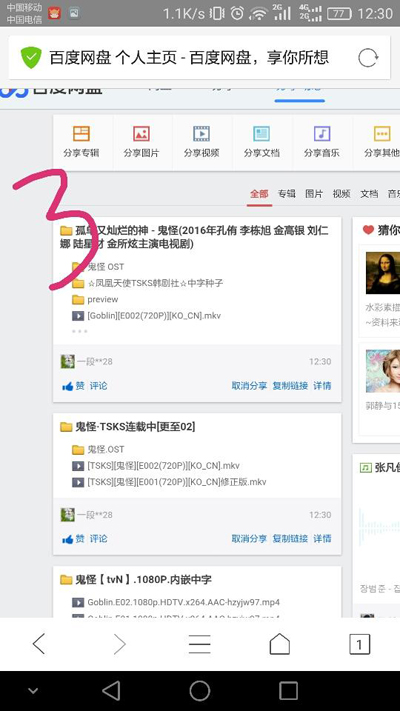The width and height of the screenshot is (400, 711).
Task: Tap the Android back triangle button
Action: click(x=111, y=691)
